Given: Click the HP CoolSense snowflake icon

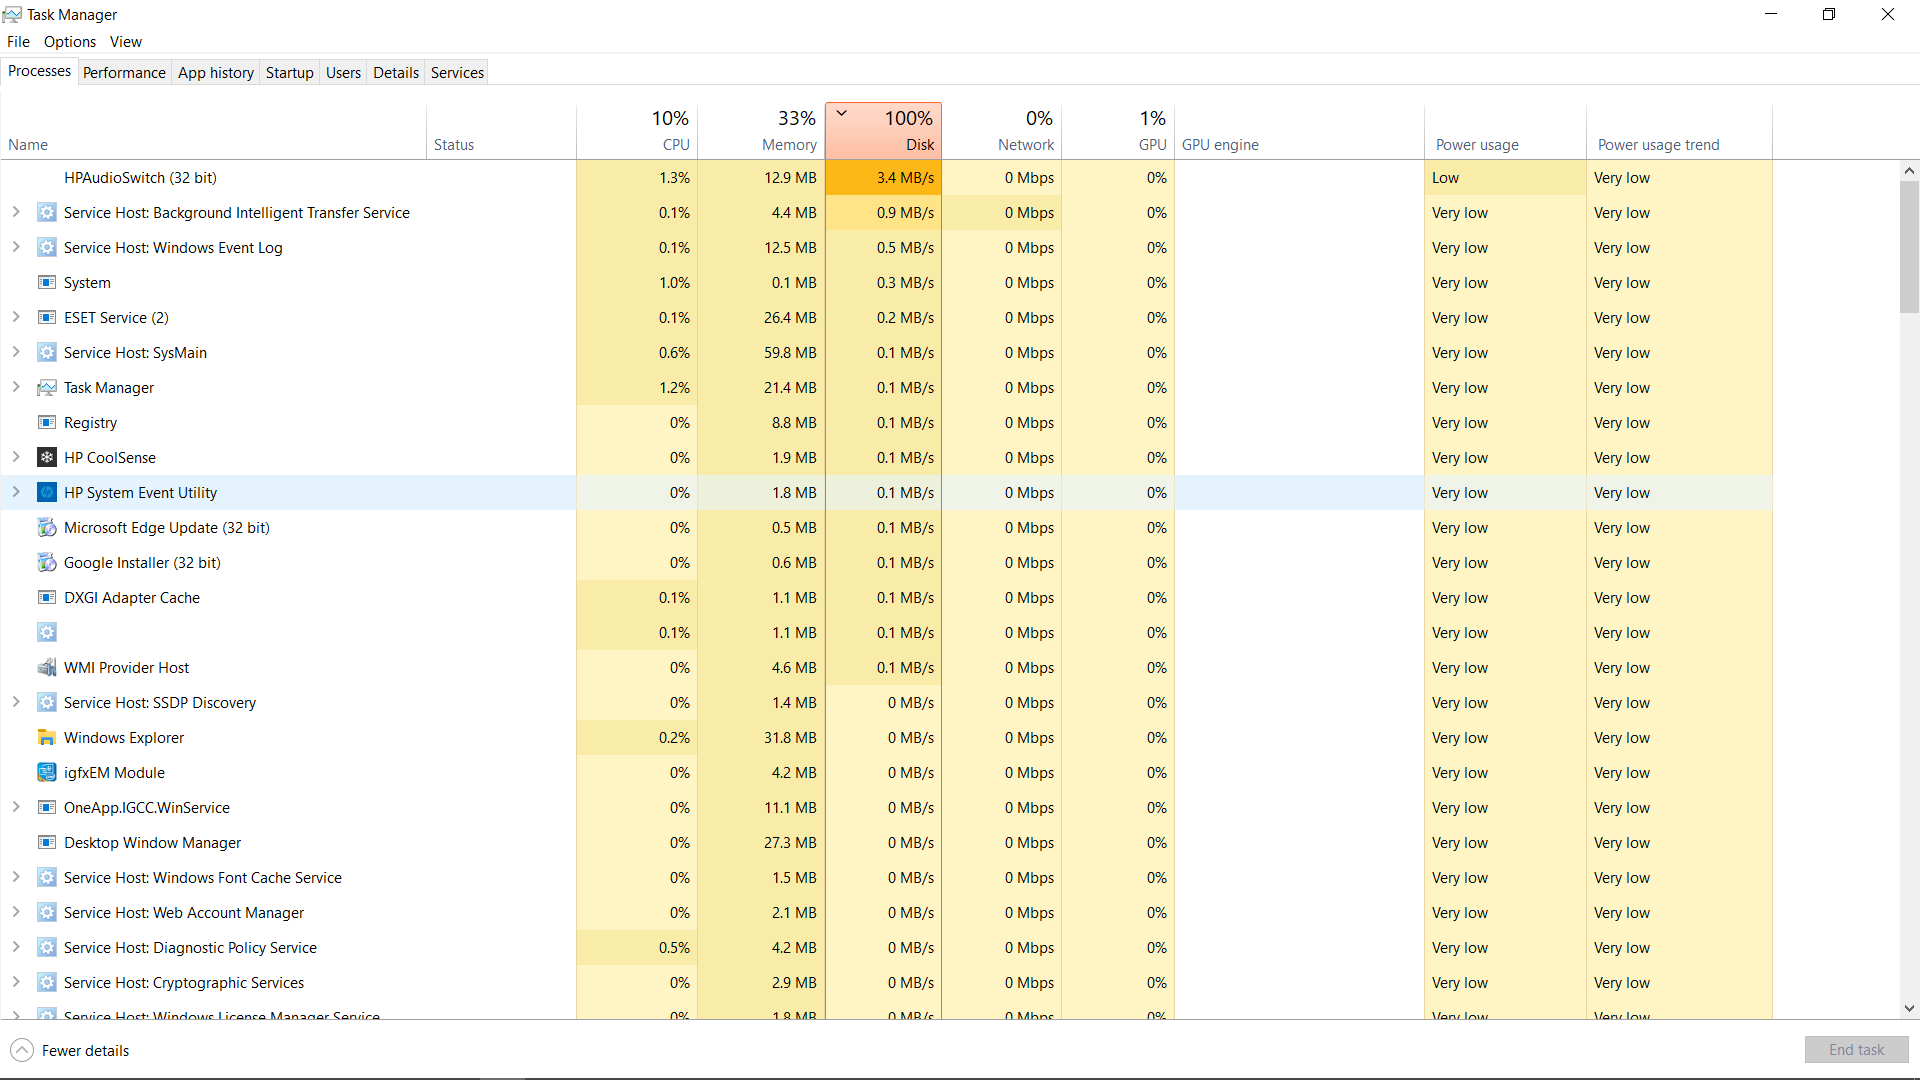Looking at the screenshot, I should [x=47, y=458].
